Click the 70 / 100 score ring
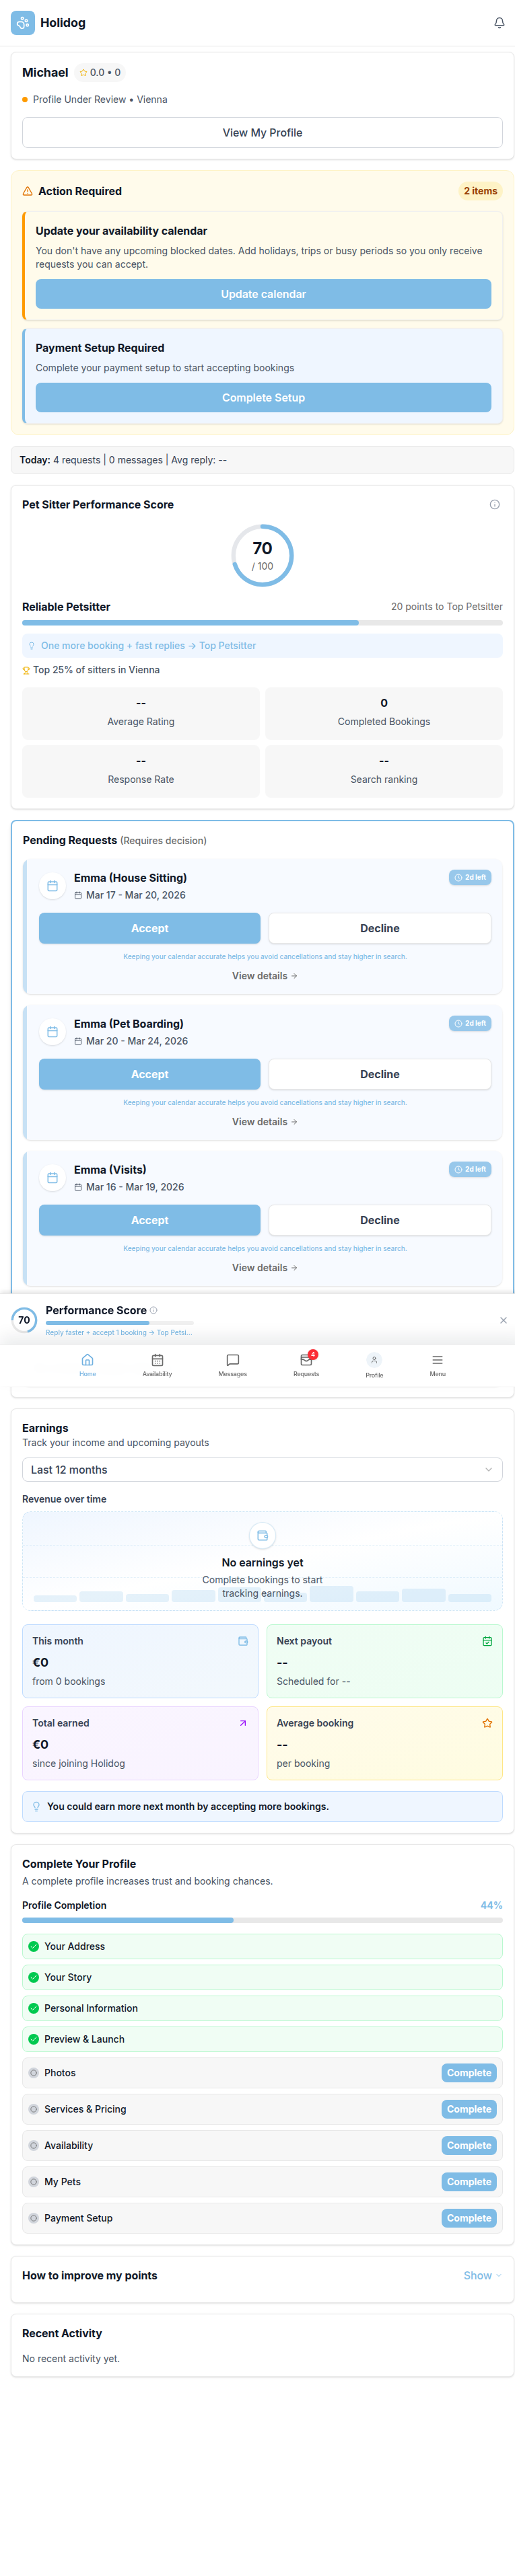515x2576 pixels. pyautogui.click(x=262, y=555)
